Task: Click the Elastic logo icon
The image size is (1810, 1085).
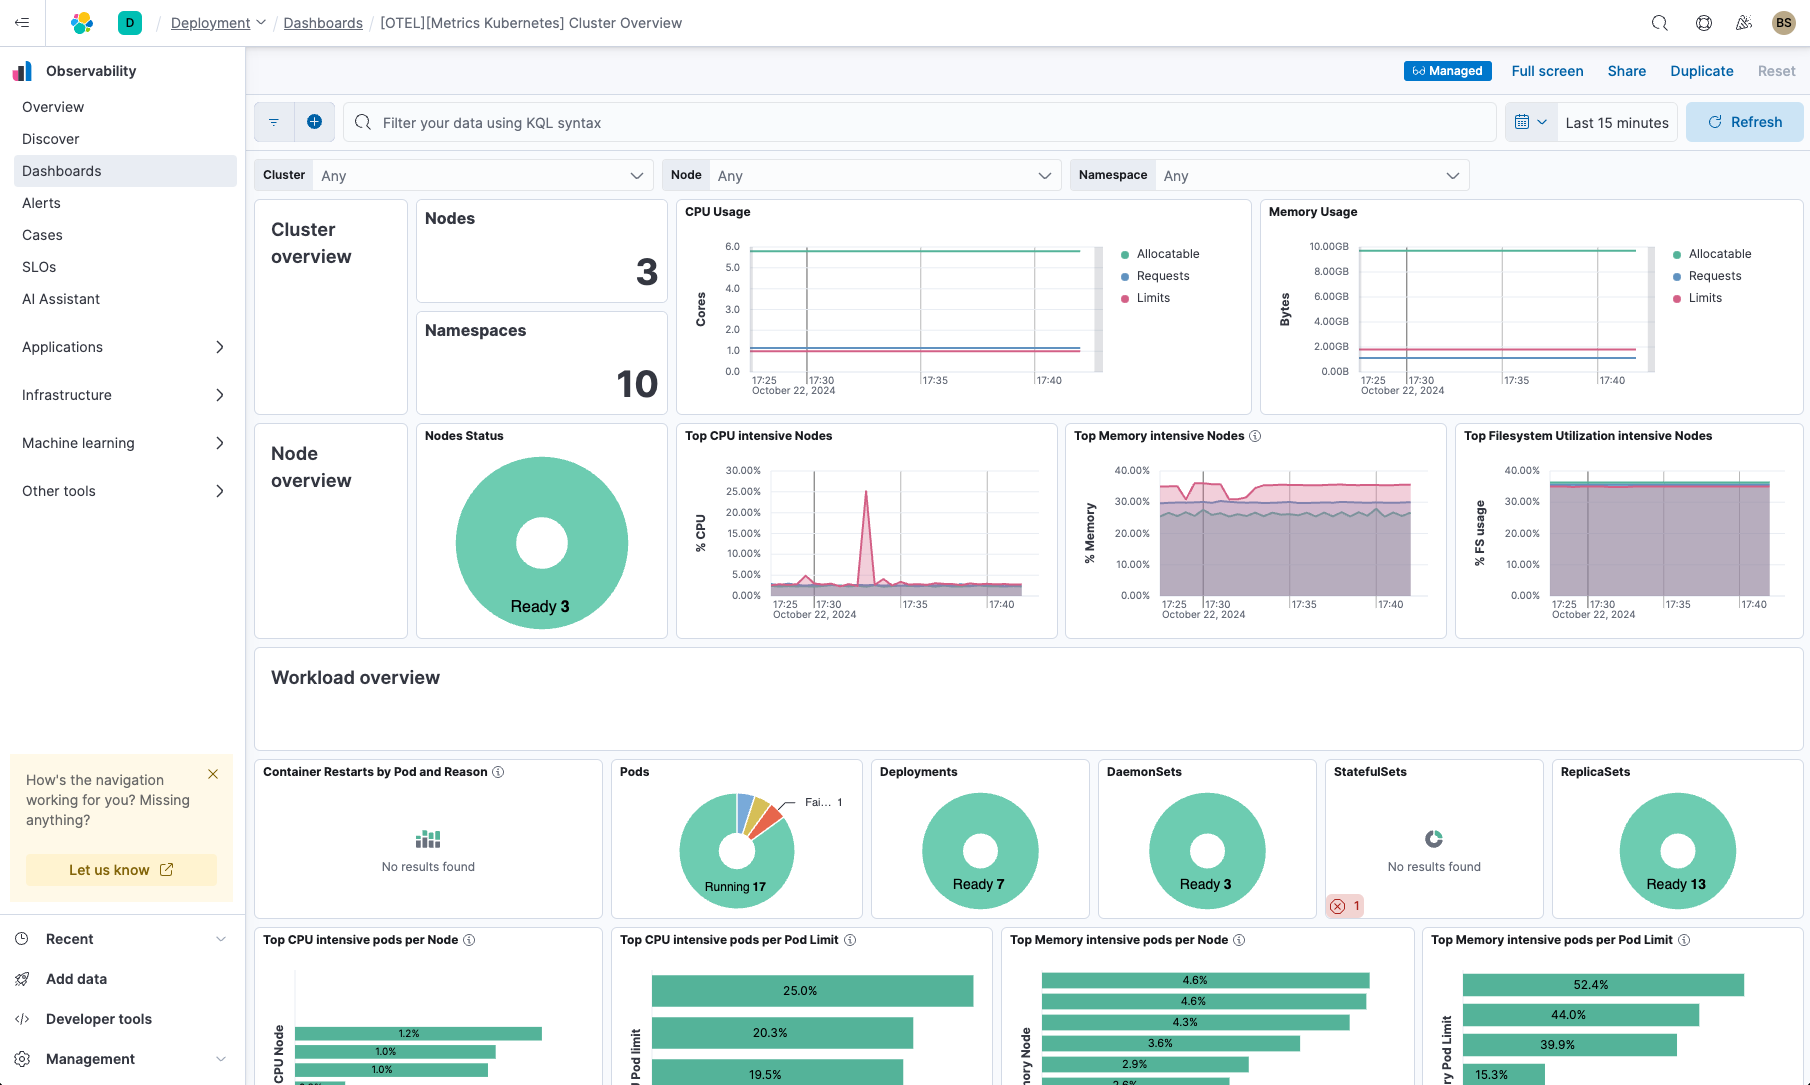Action: [x=82, y=23]
